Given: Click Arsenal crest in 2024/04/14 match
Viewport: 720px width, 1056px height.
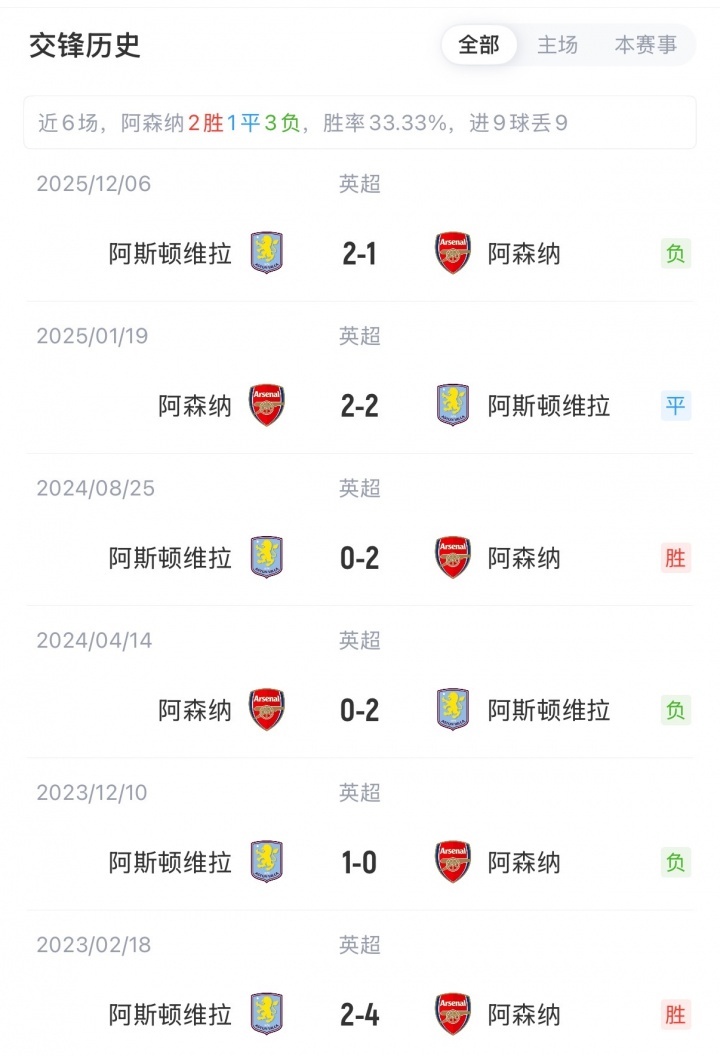Looking at the screenshot, I should pyautogui.click(x=266, y=710).
